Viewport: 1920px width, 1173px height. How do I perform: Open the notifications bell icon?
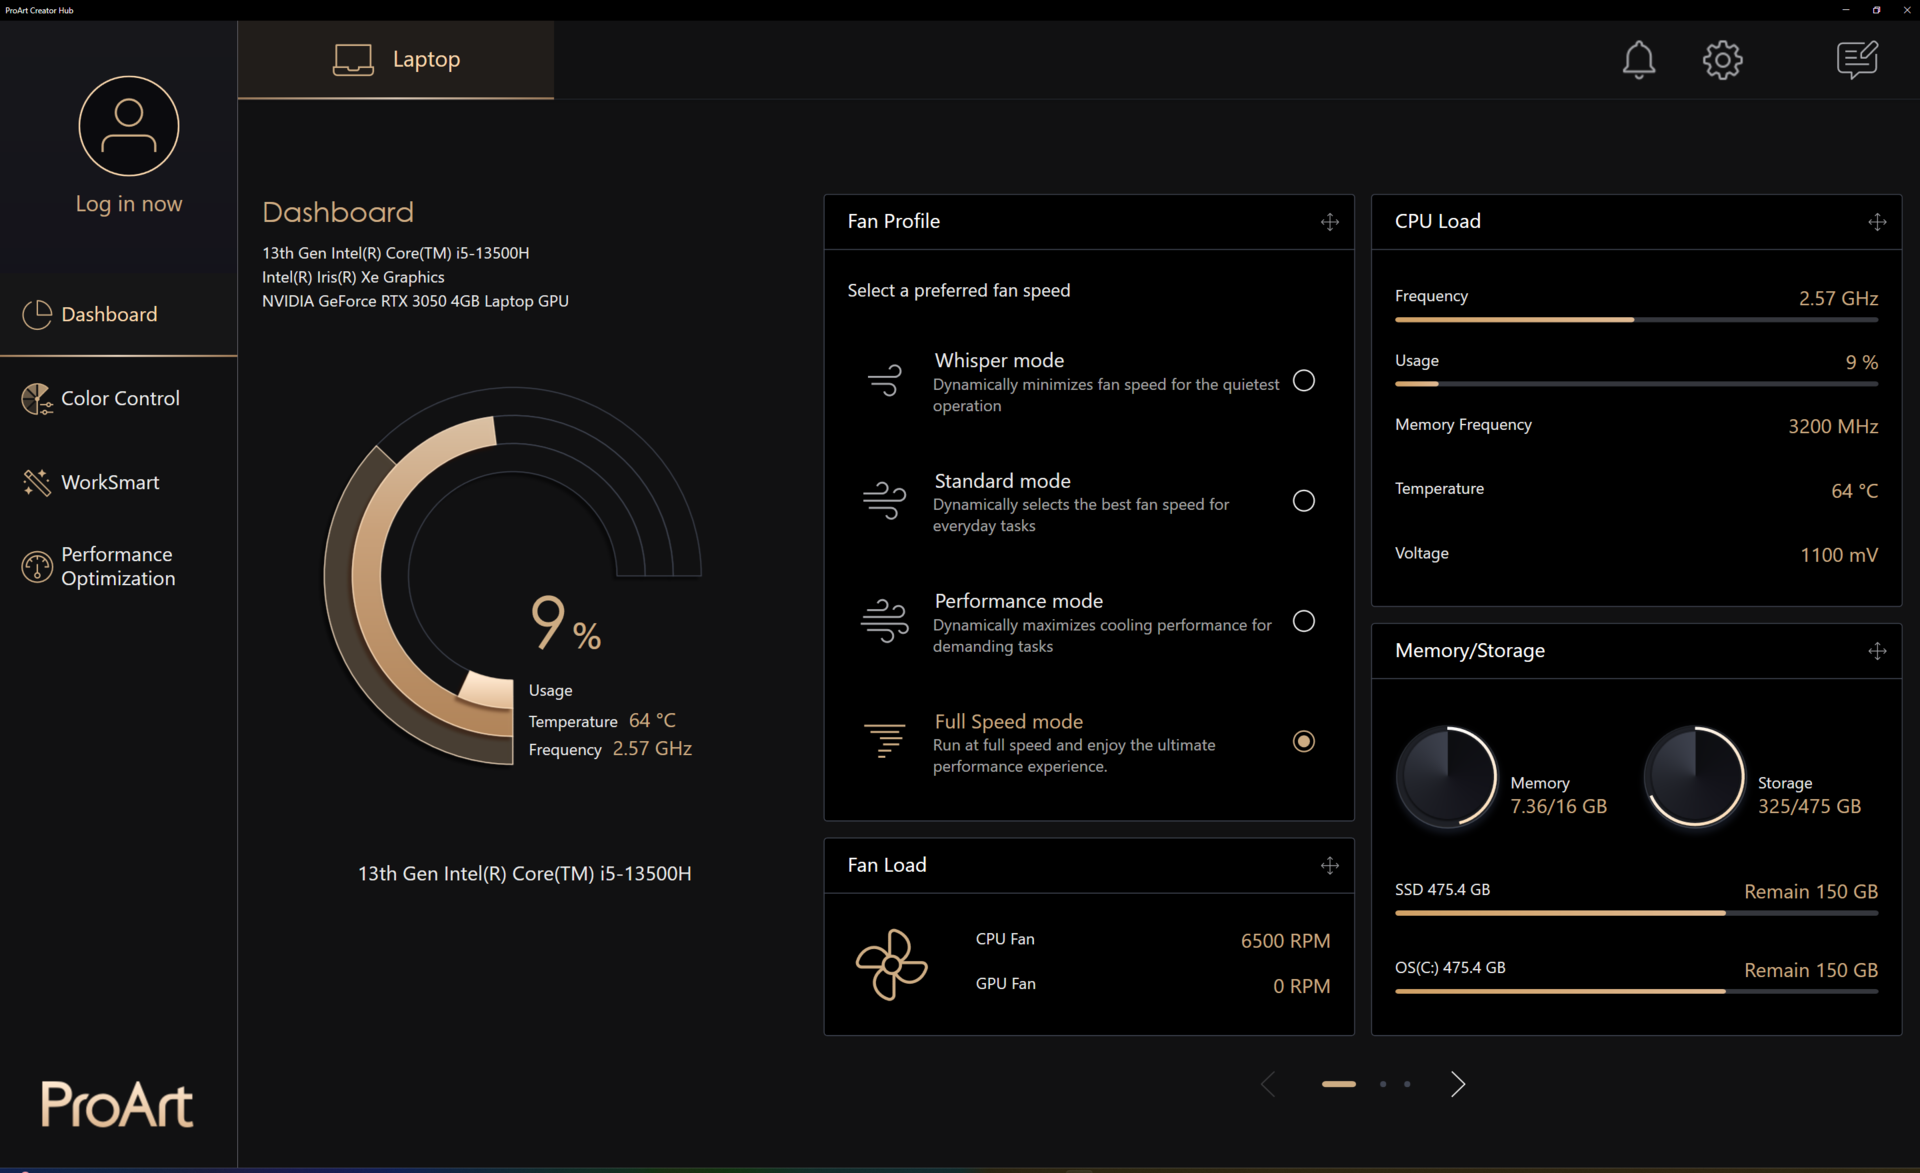click(x=1638, y=60)
